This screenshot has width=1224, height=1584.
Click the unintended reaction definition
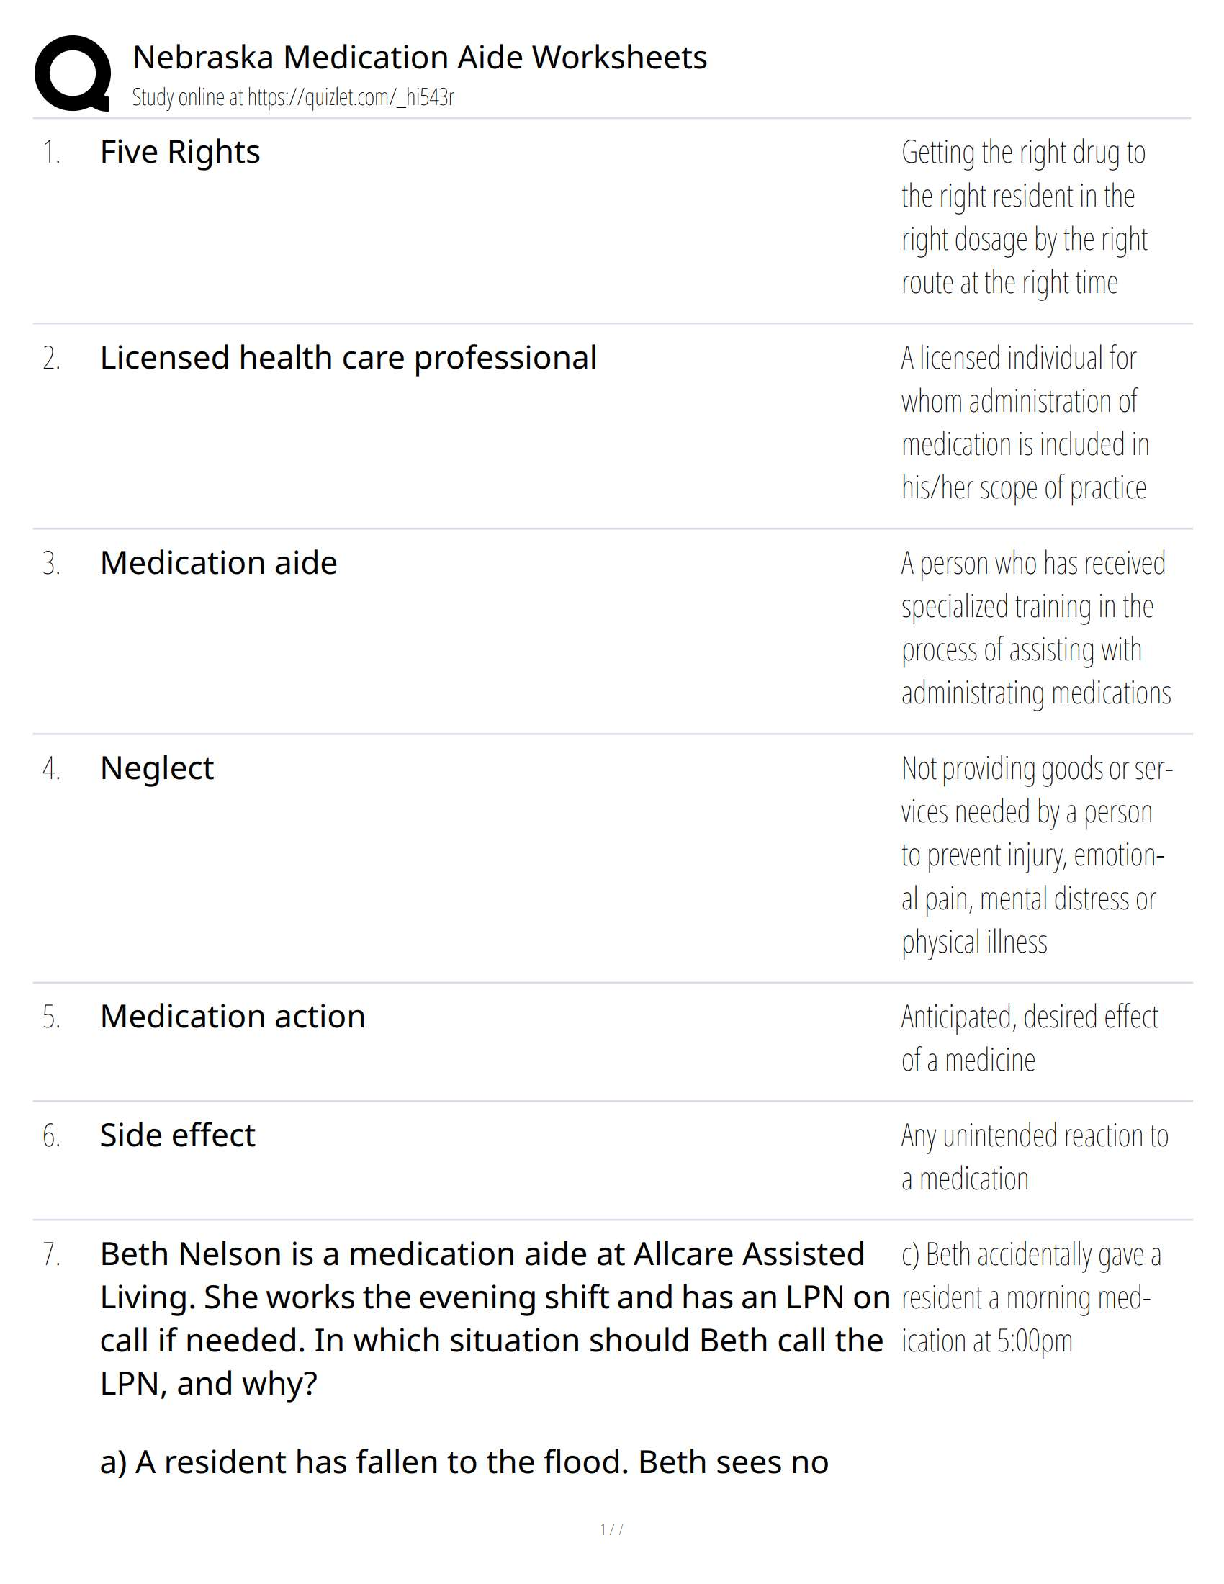click(1034, 1157)
